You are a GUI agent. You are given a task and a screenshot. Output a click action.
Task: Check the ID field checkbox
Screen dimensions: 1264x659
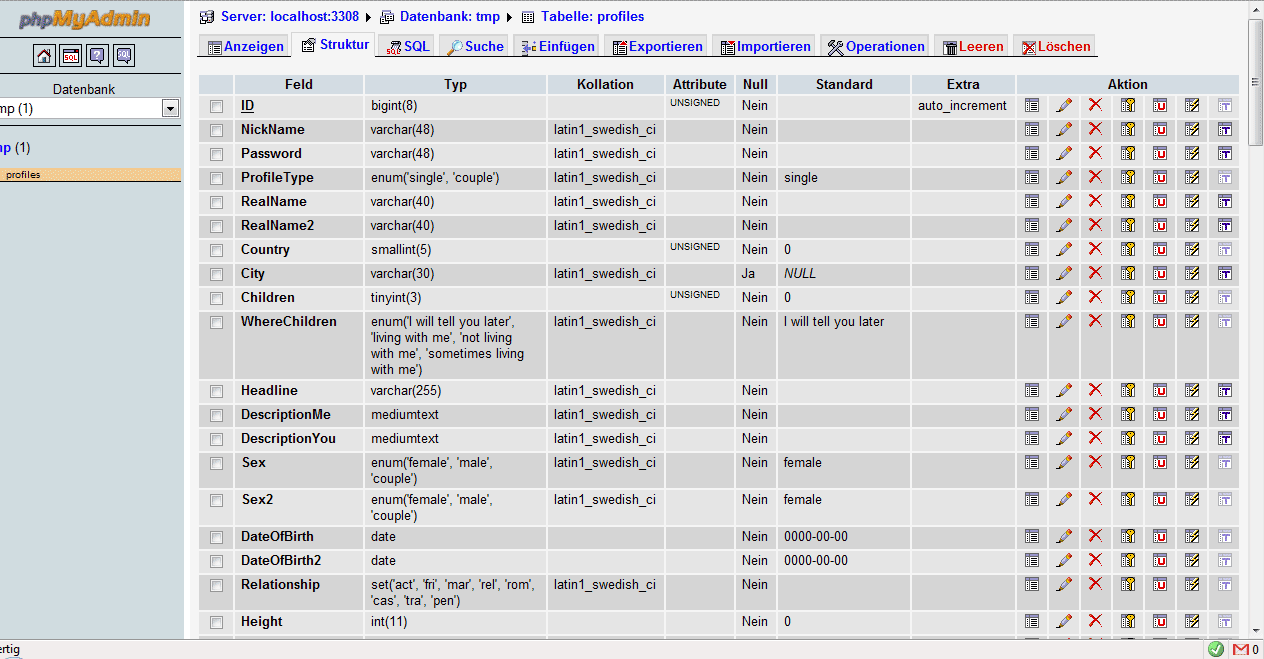tap(216, 106)
